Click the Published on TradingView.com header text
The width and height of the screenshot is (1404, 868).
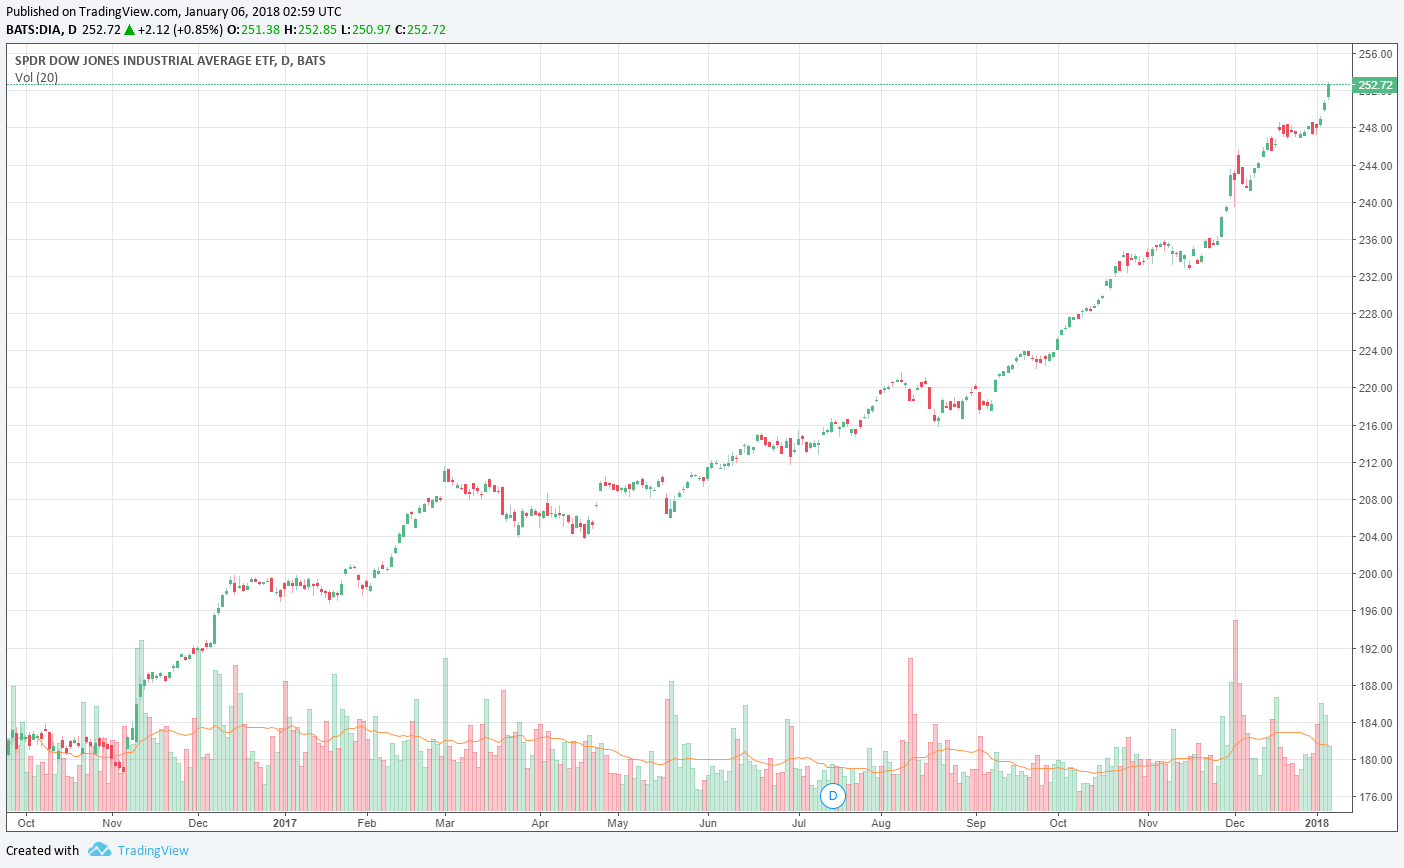174,12
